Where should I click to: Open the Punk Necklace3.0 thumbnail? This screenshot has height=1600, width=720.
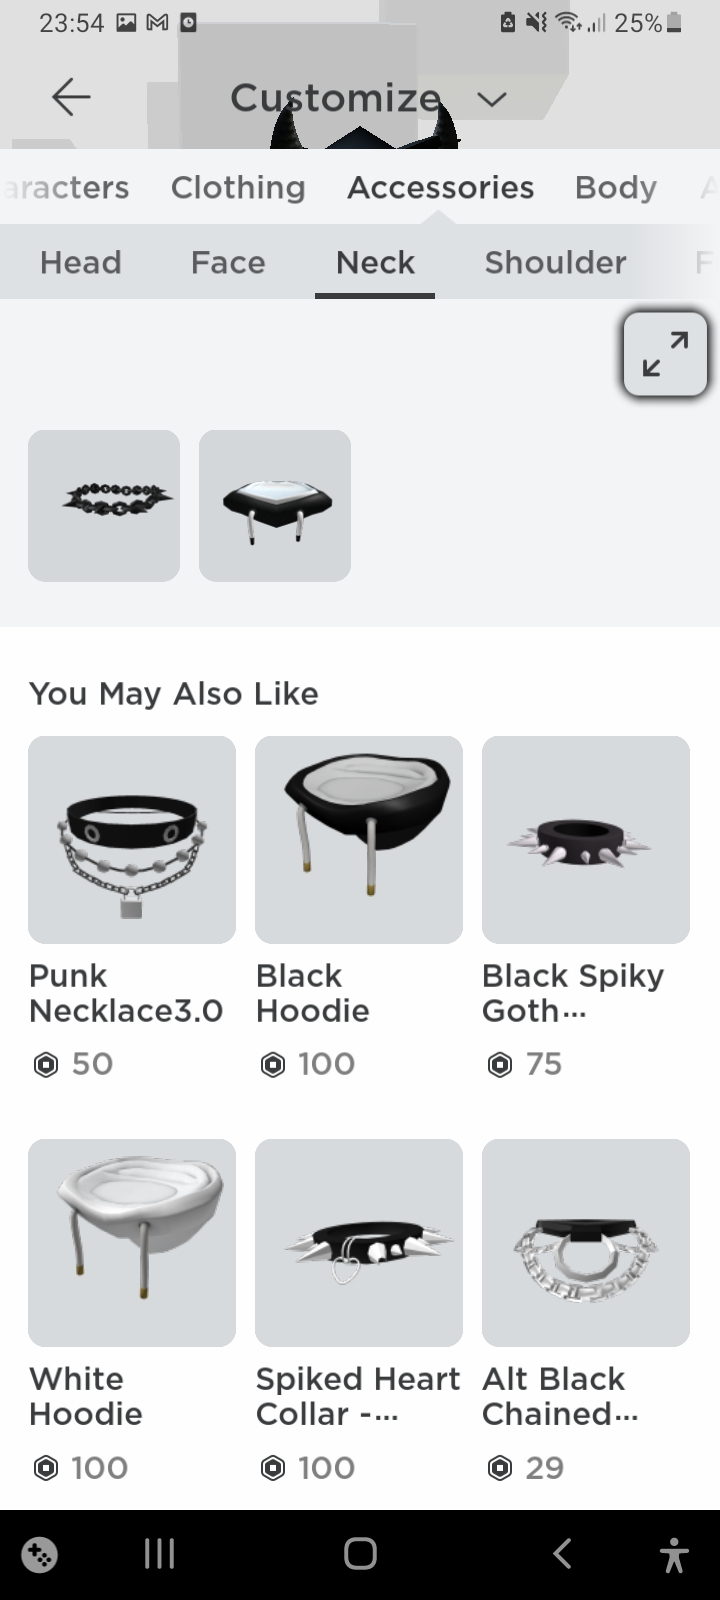[x=132, y=840]
